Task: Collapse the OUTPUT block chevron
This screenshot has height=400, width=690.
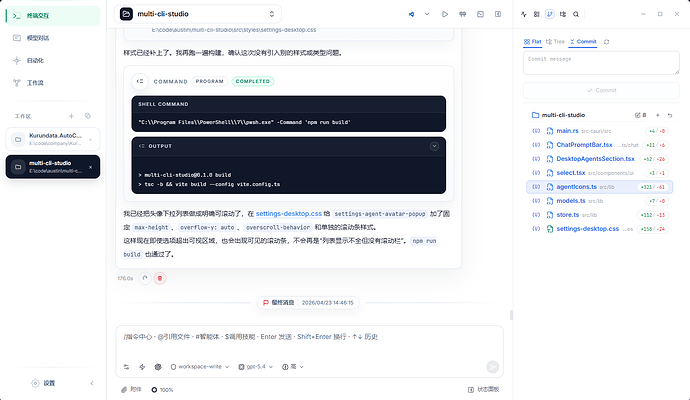Action: [434, 146]
